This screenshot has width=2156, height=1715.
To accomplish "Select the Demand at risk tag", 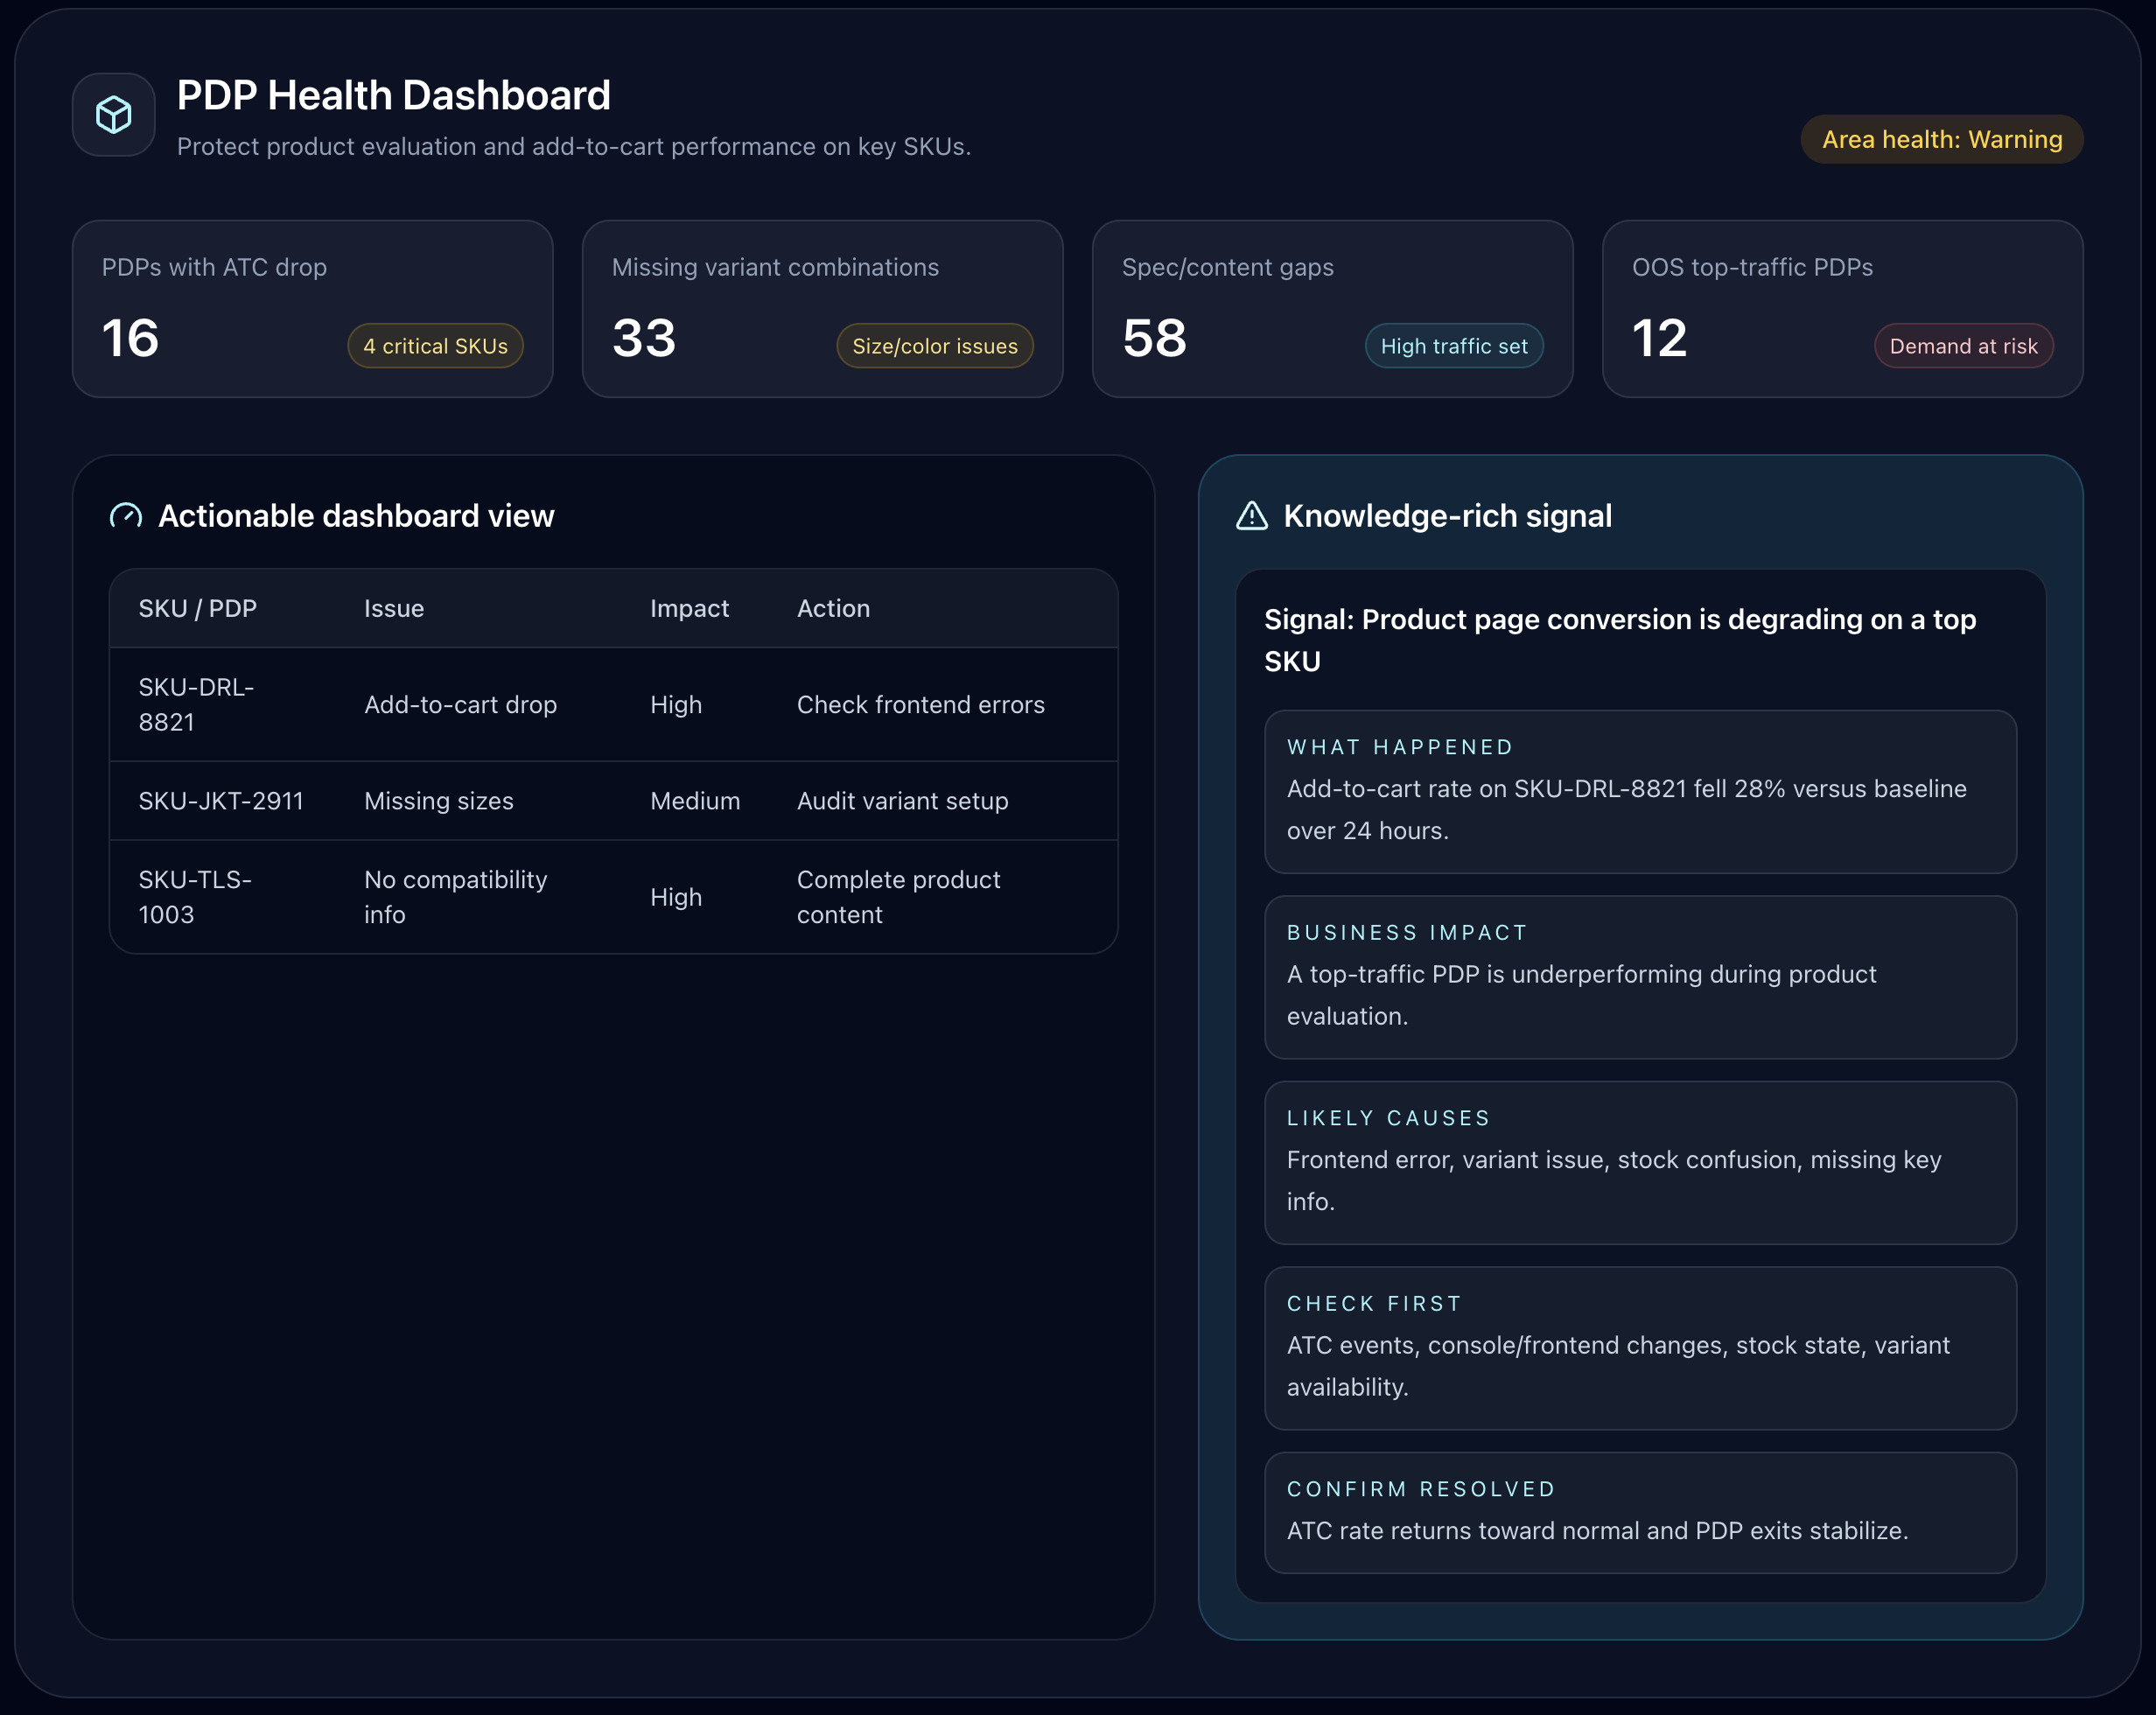I will pos(1962,346).
